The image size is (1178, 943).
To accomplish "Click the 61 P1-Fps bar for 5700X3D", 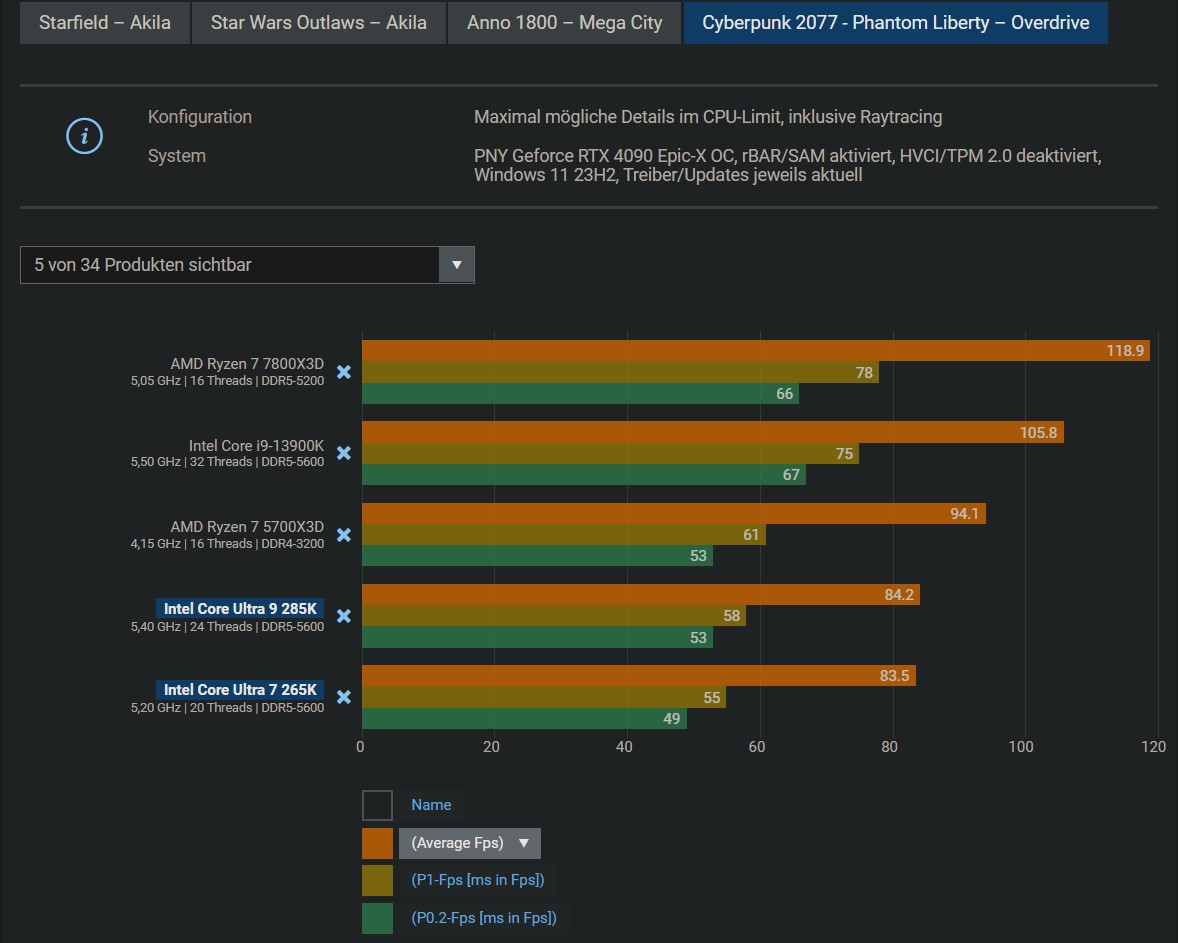I will point(564,534).
